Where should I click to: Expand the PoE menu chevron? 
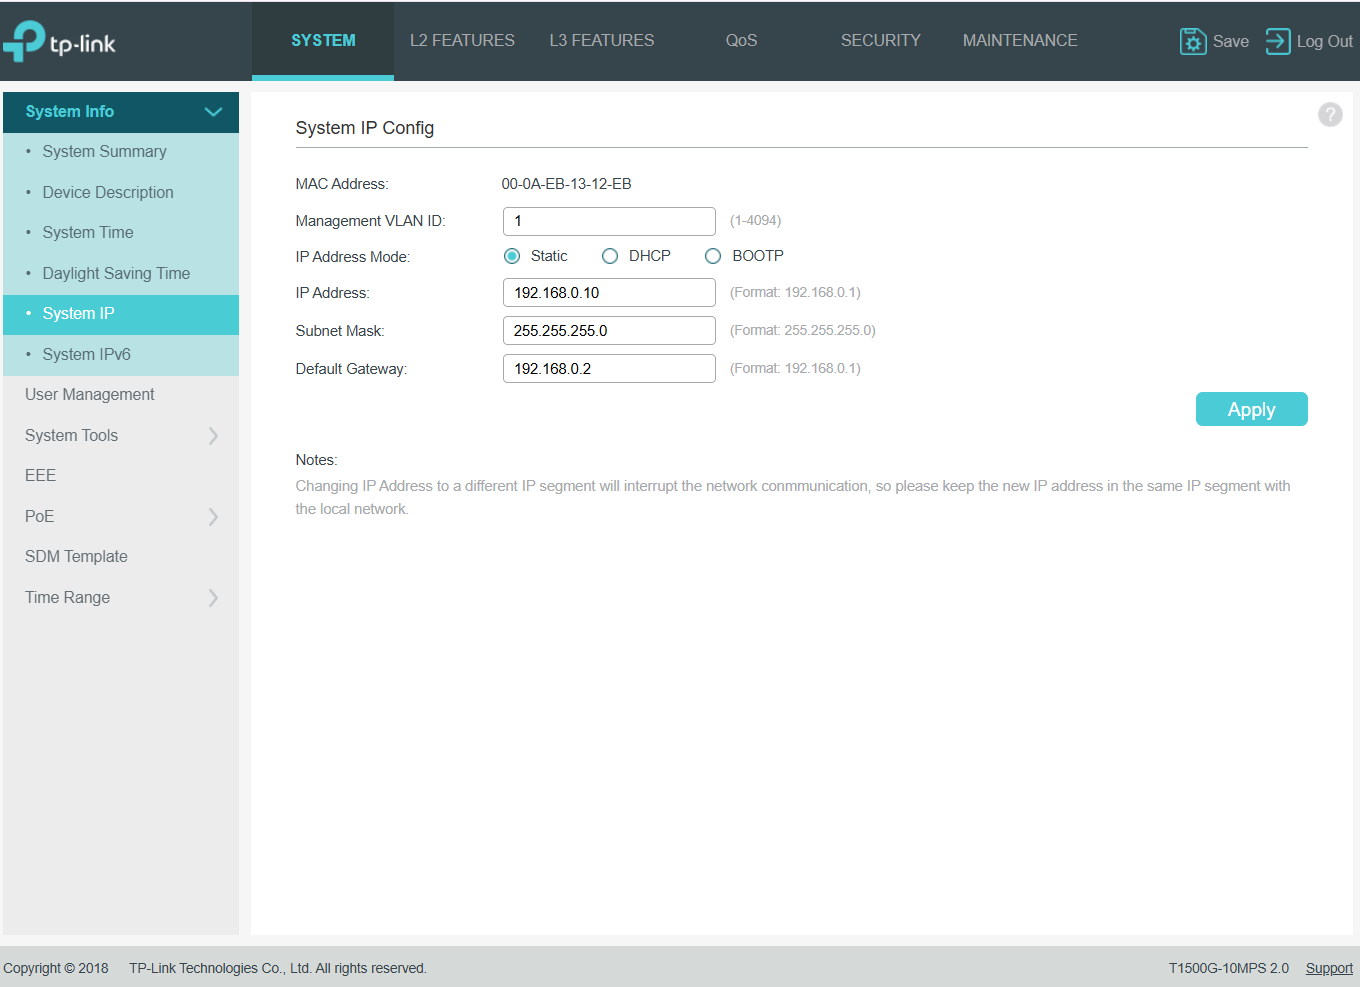212,517
